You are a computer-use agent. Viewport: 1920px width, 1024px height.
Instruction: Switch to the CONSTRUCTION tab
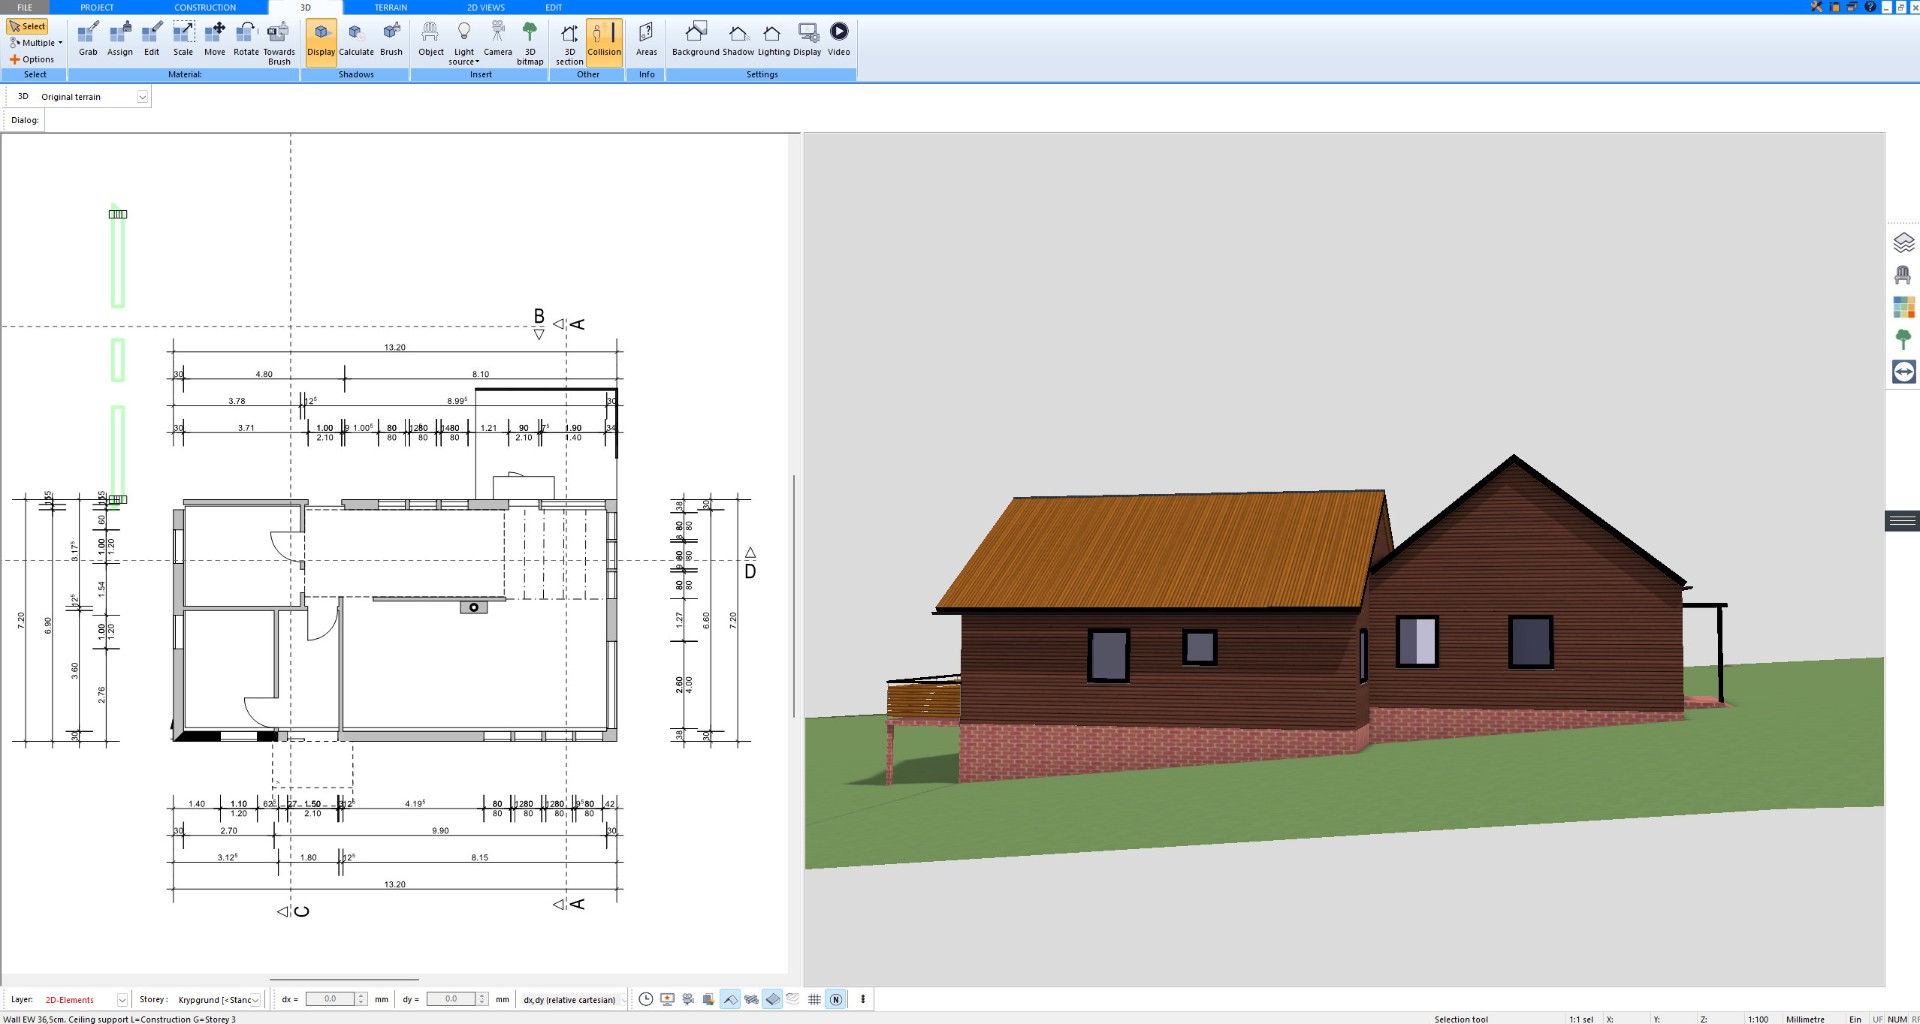point(205,7)
